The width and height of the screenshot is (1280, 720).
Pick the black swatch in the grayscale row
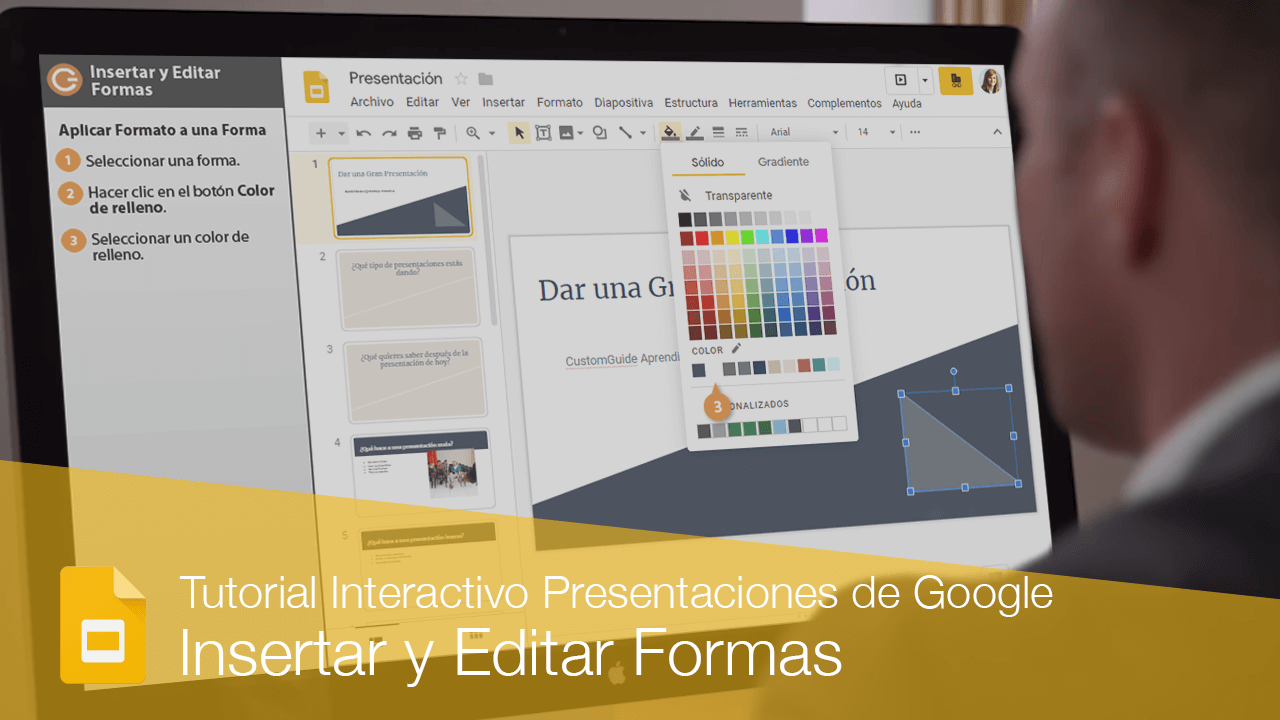pyautogui.click(x=685, y=219)
